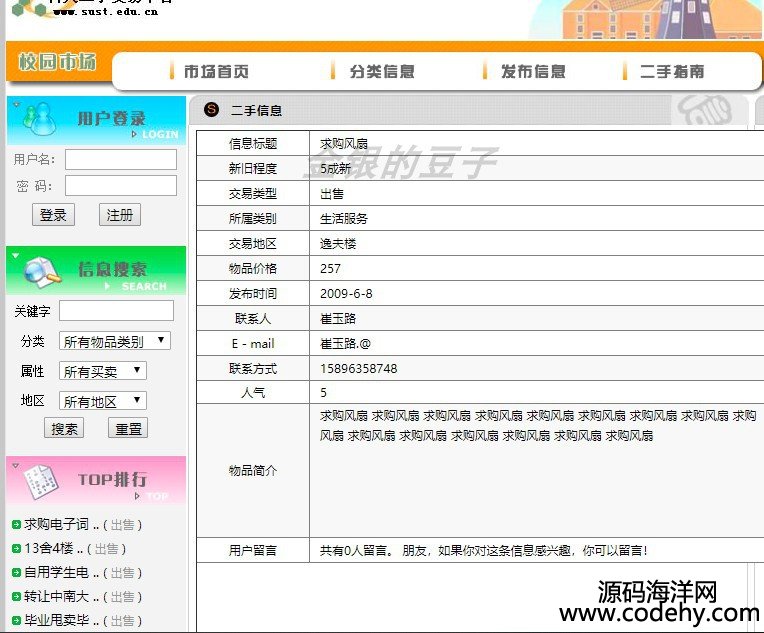This screenshot has height=633, width=764.
Task: Focus the 用户名 username input field
Action: point(121,159)
